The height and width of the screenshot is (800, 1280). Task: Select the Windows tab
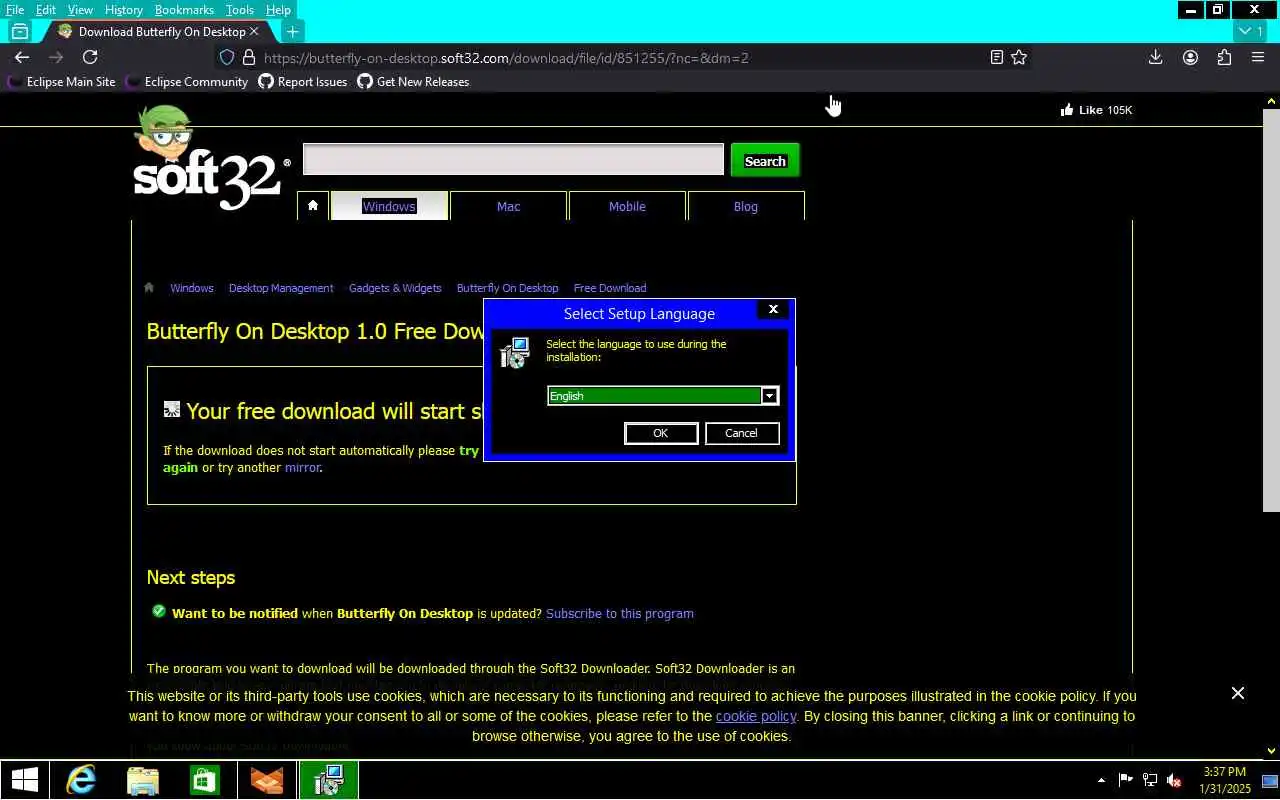[389, 206]
